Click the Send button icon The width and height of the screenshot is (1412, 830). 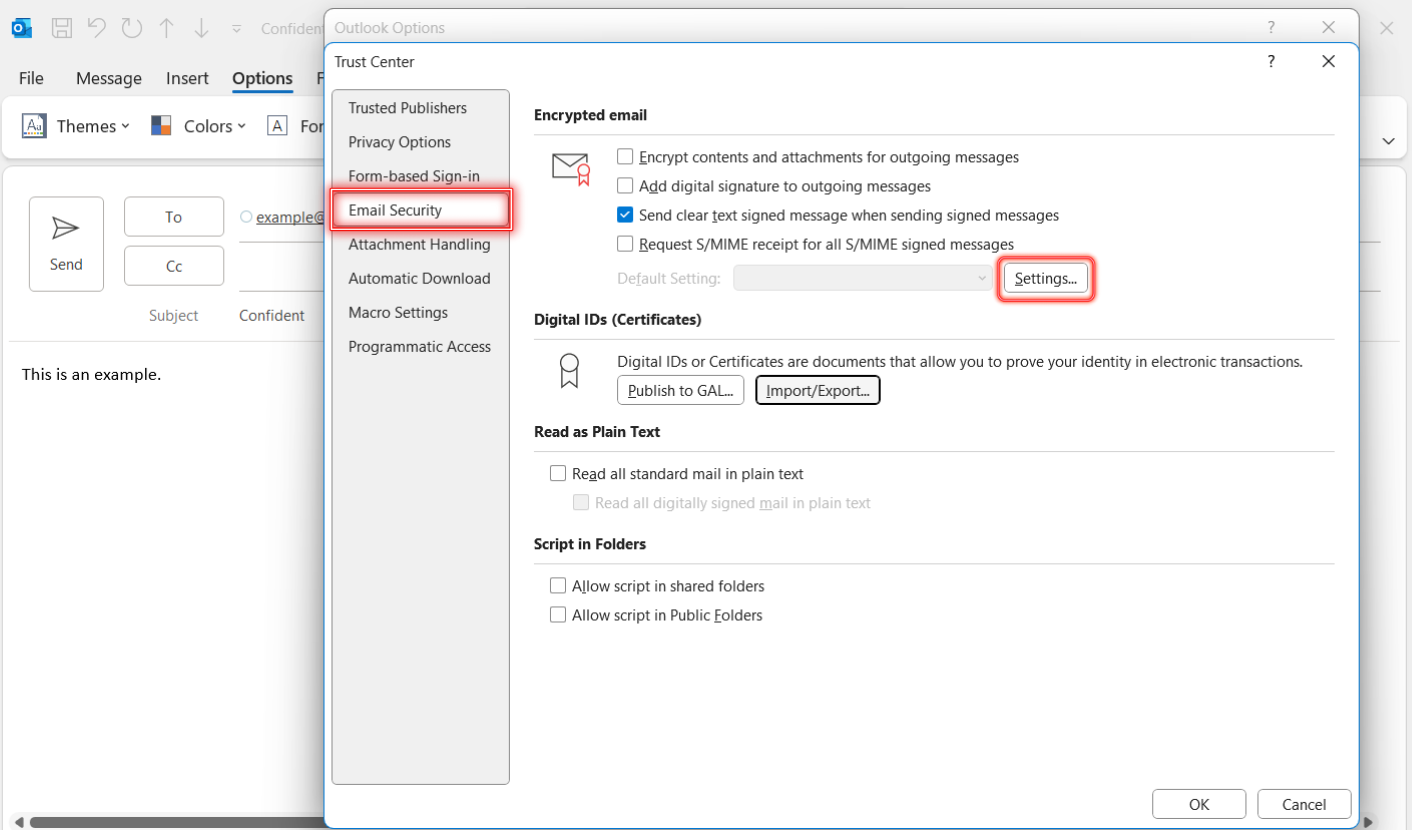66,227
